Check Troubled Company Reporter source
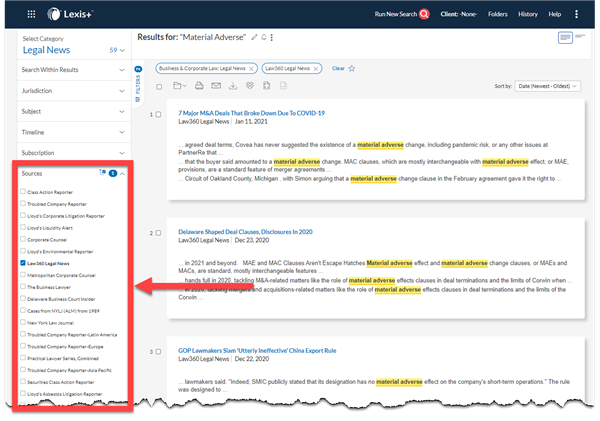The width and height of the screenshot is (600, 421). (23, 203)
